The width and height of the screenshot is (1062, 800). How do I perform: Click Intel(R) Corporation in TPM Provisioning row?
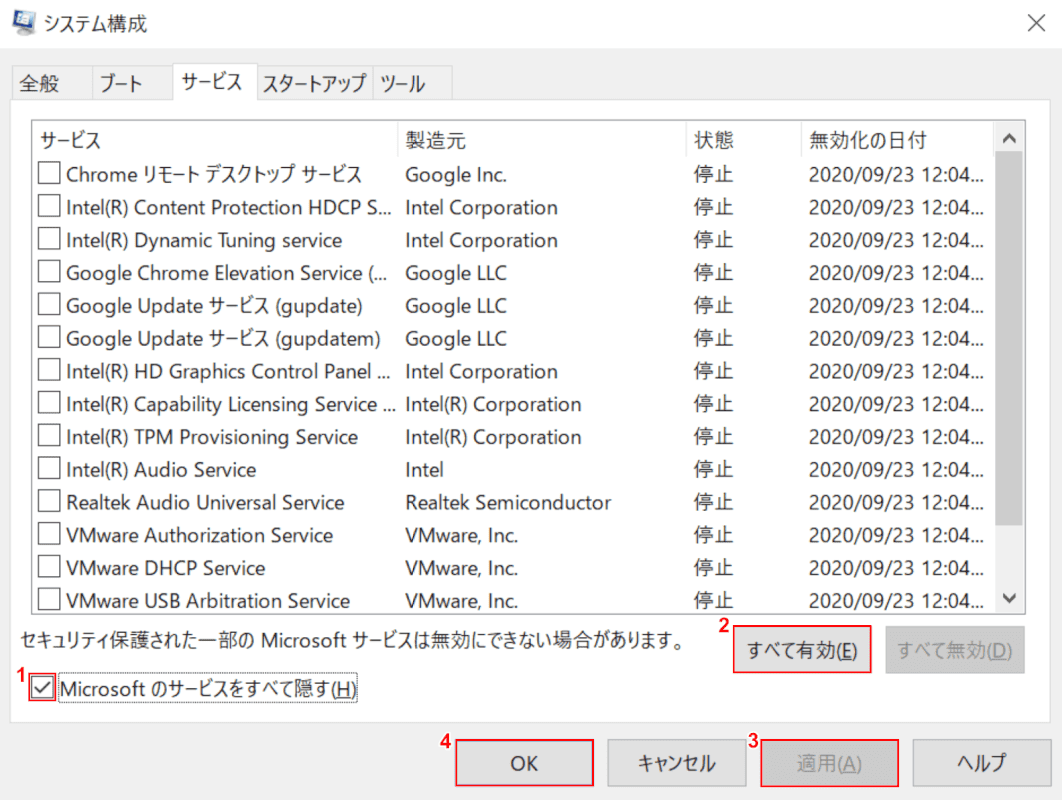tap(493, 437)
